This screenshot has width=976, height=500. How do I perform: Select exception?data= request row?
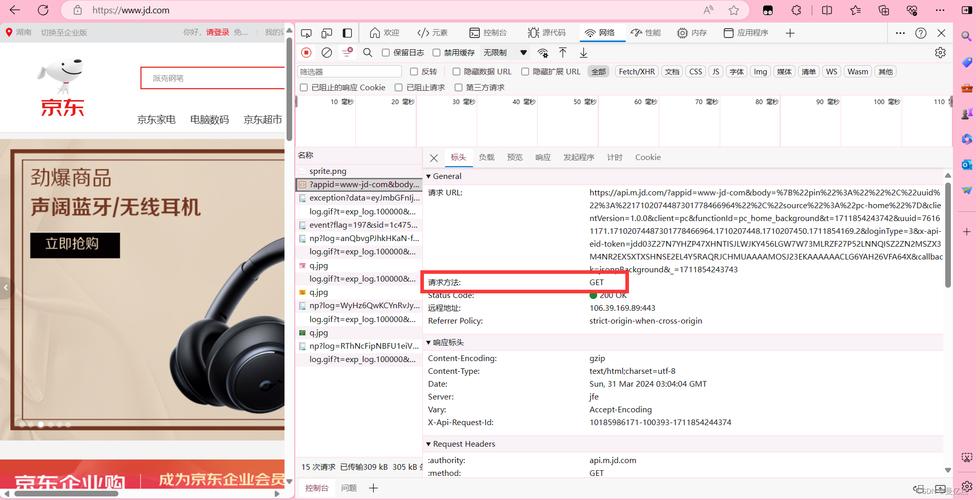(359, 198)
